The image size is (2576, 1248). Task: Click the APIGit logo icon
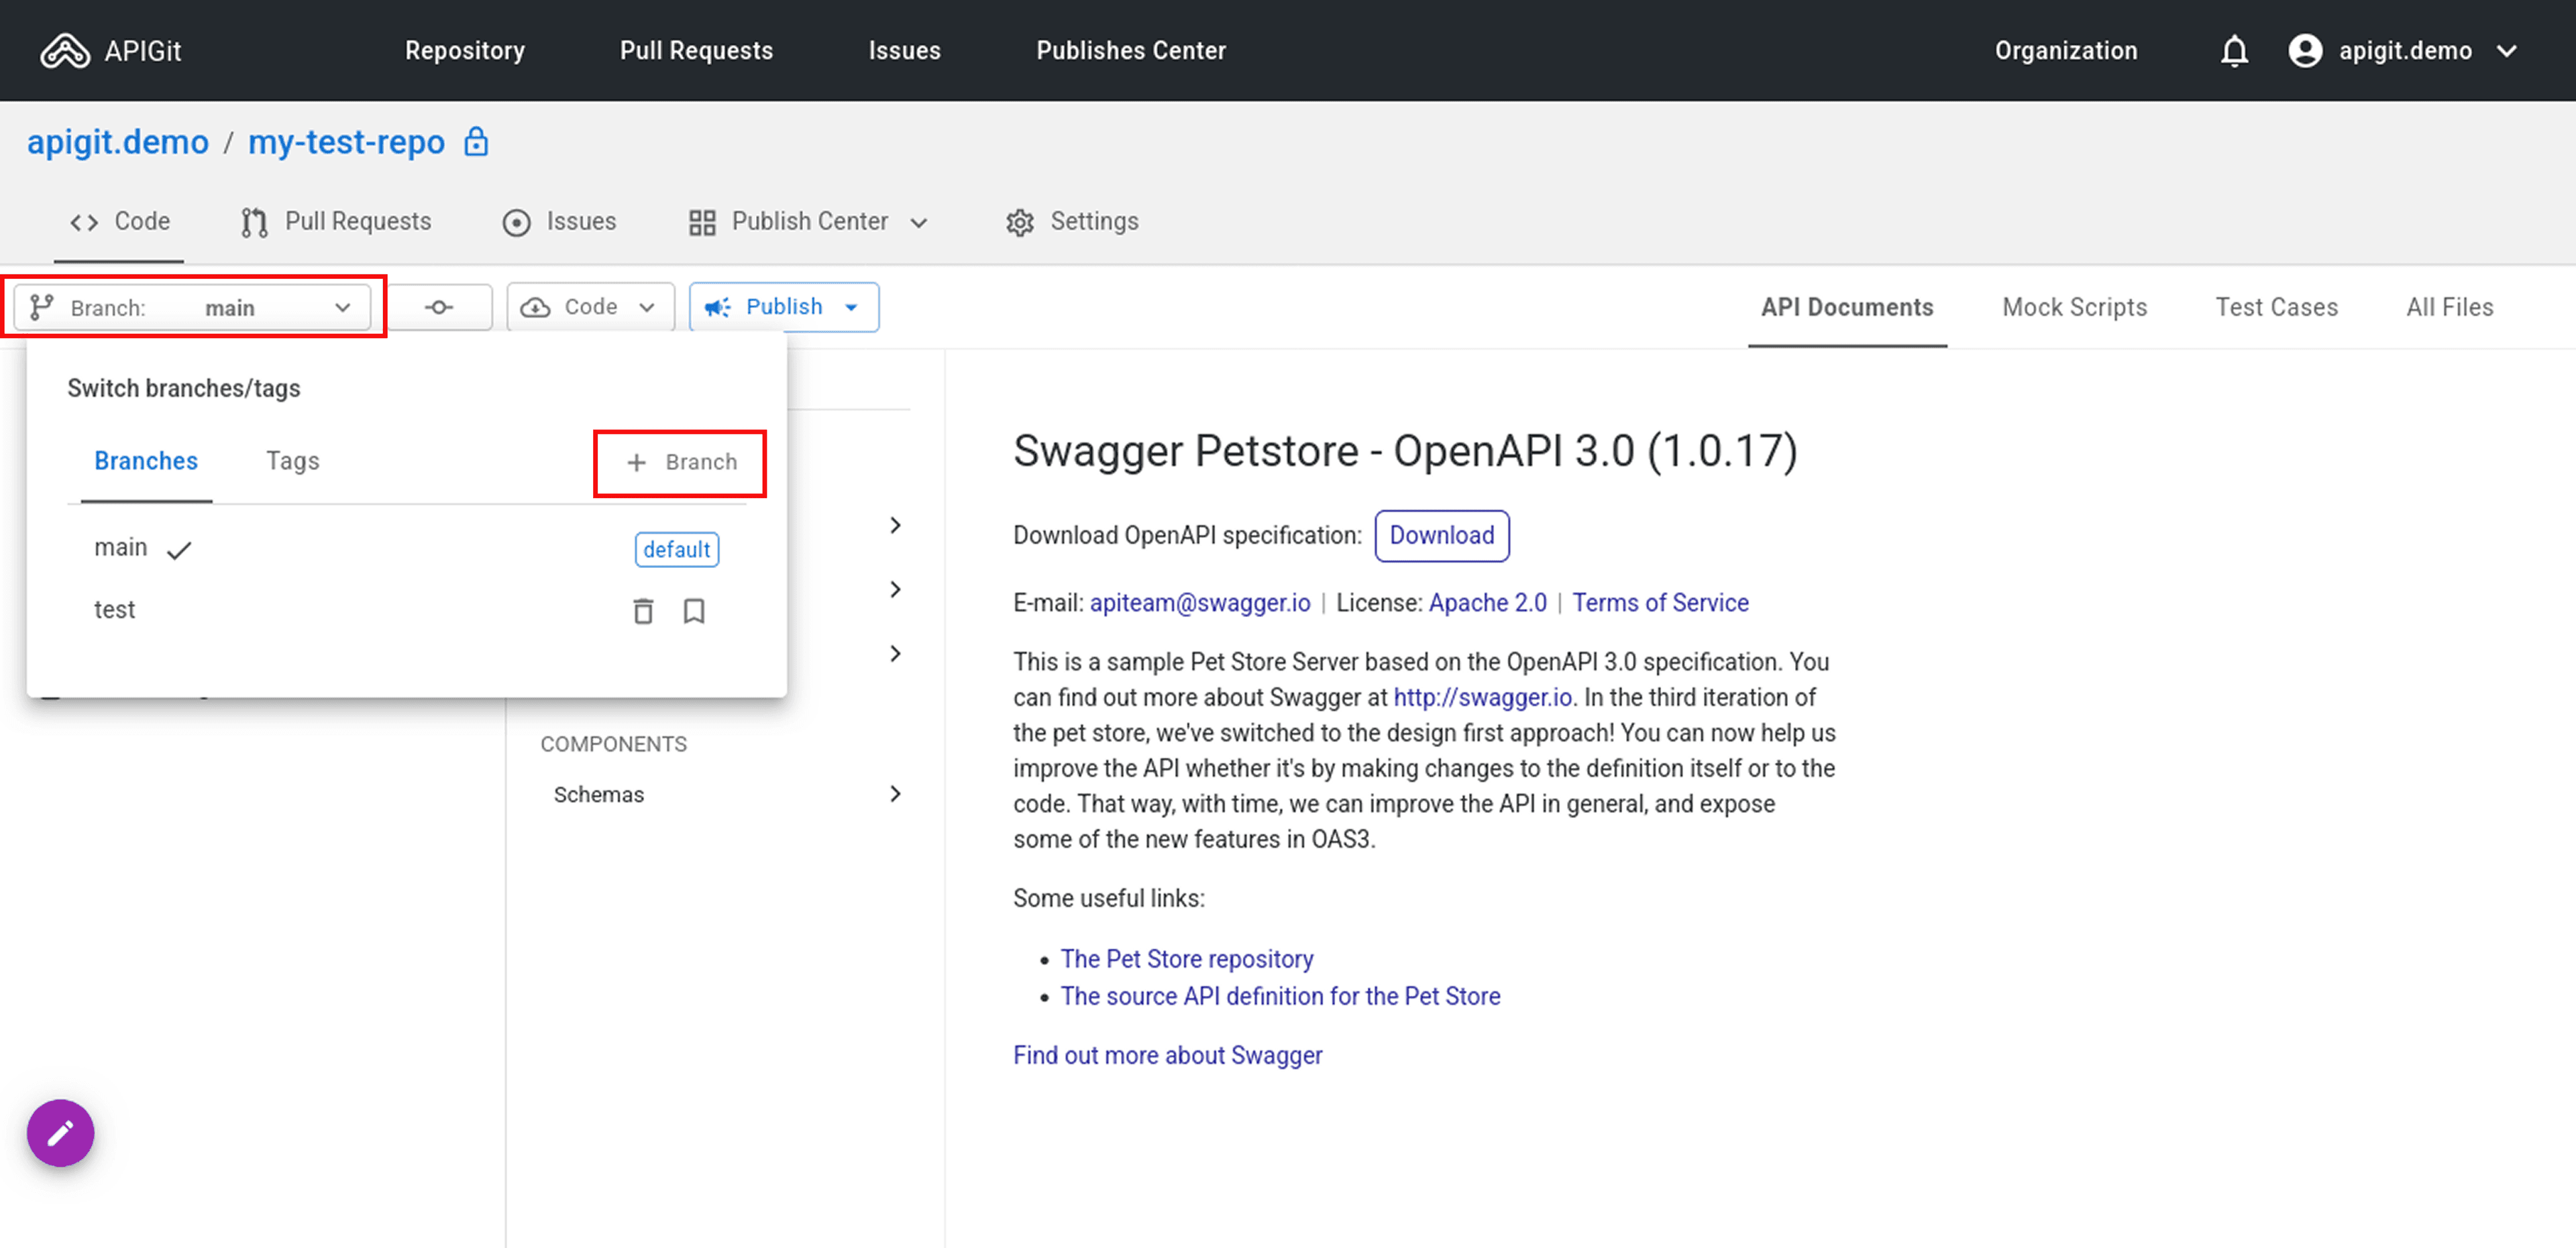click(65, 51)
